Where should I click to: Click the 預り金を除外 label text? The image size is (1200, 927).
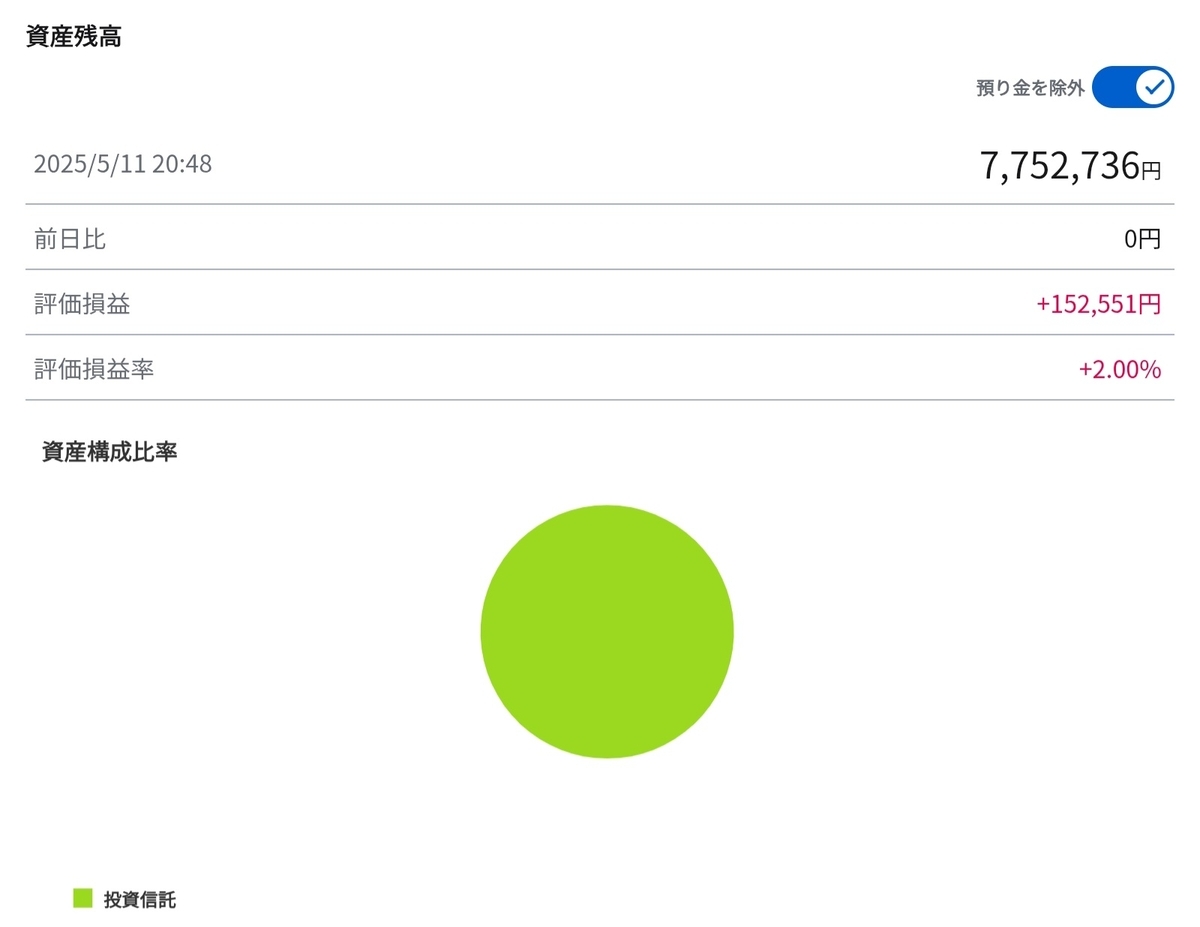tap(1030, 88)
